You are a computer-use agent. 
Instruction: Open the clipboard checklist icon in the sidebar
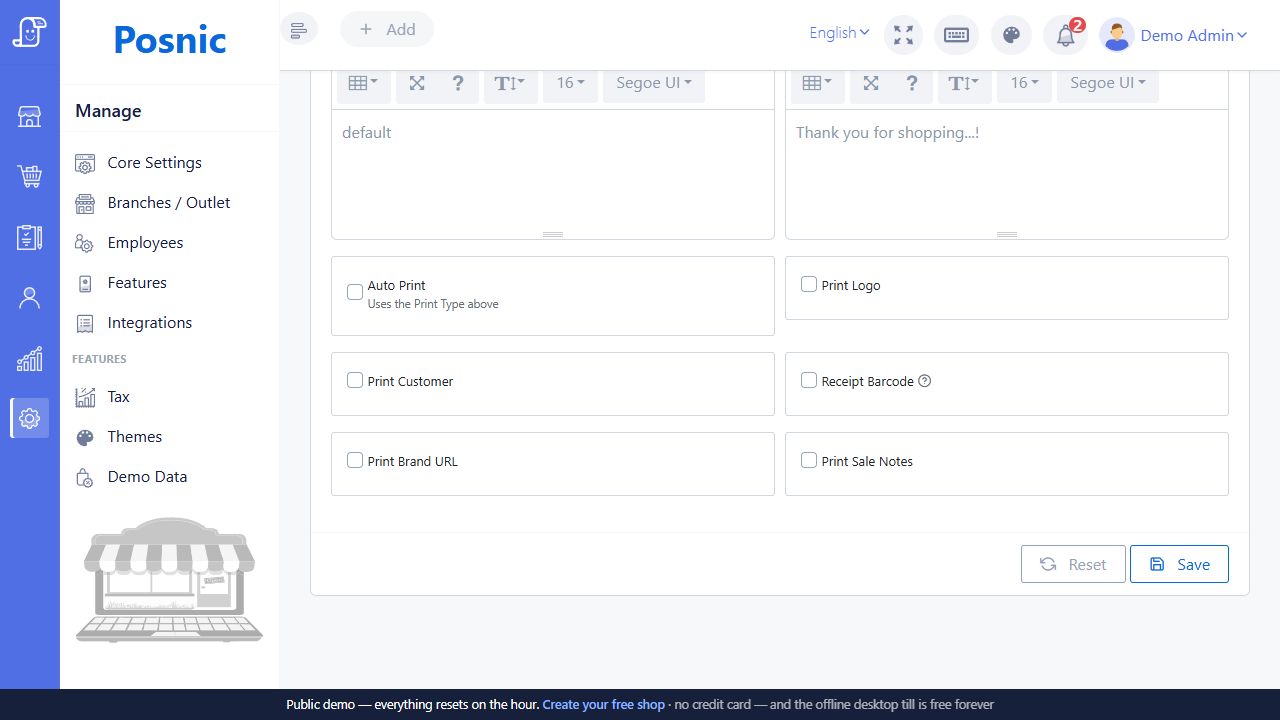click(30, 237)
